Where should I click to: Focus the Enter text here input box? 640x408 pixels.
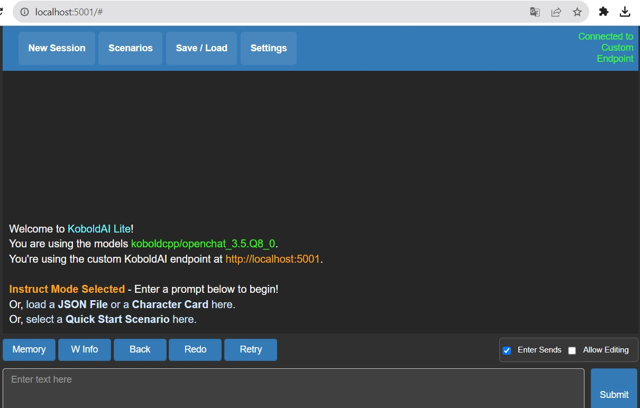pyautogui.click(x=293, y=388)
